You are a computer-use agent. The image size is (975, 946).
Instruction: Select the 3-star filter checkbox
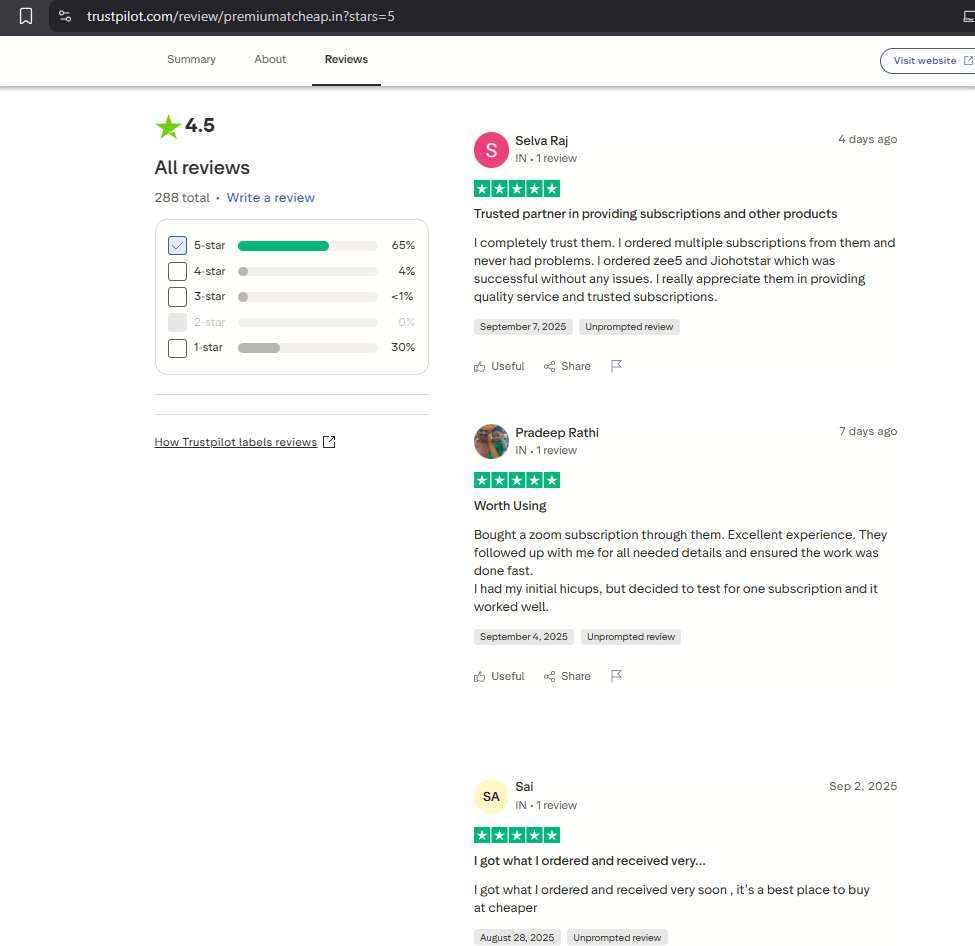177,297
